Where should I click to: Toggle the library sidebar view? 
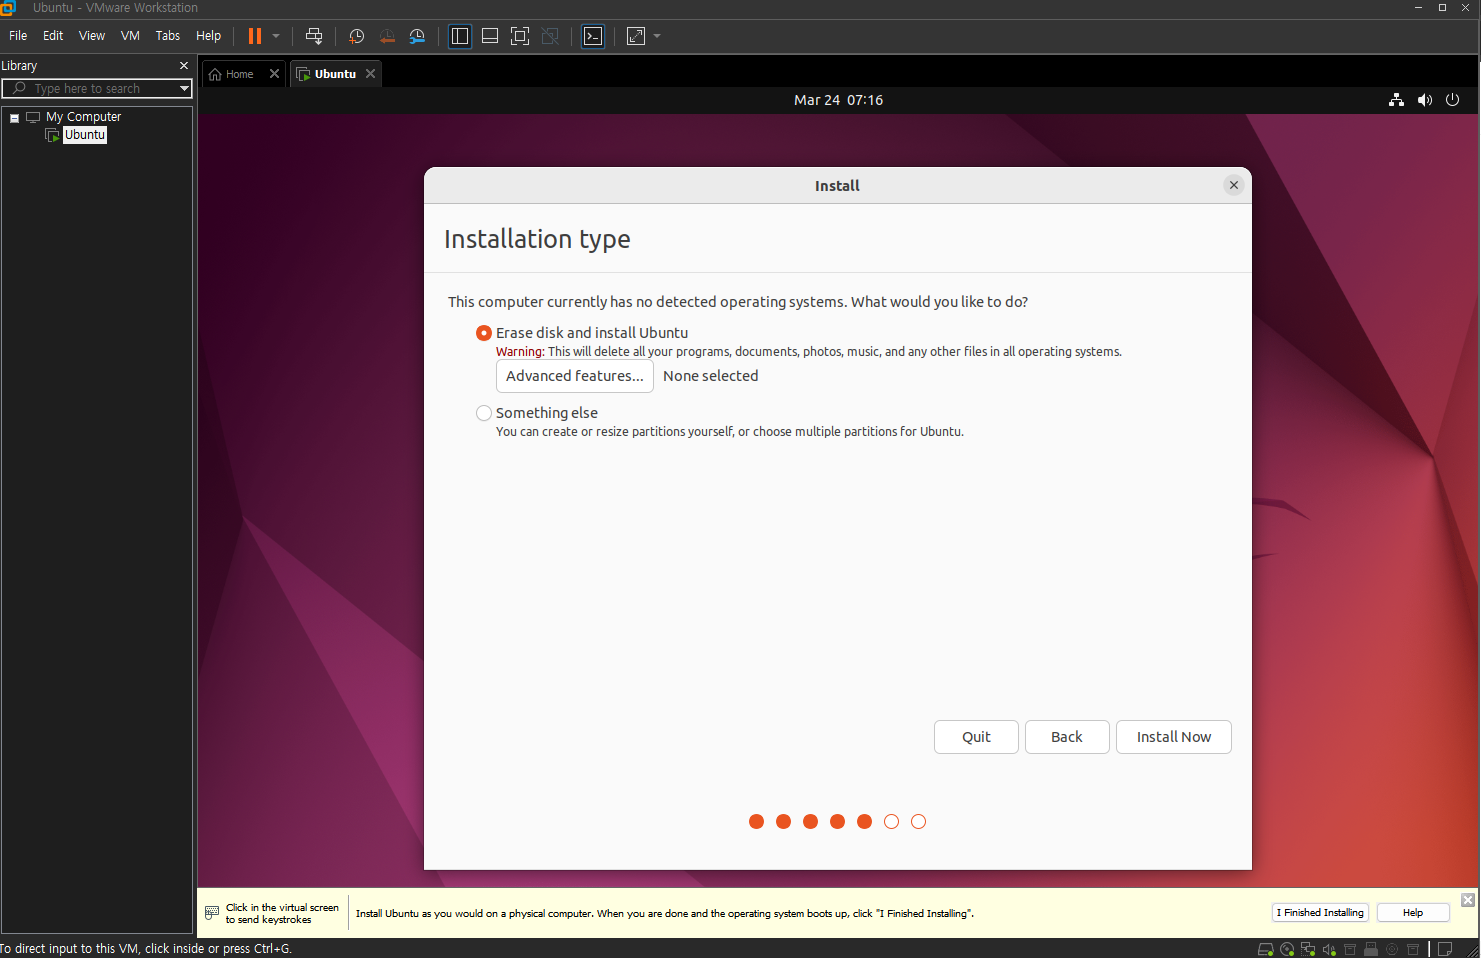(460, 36)
